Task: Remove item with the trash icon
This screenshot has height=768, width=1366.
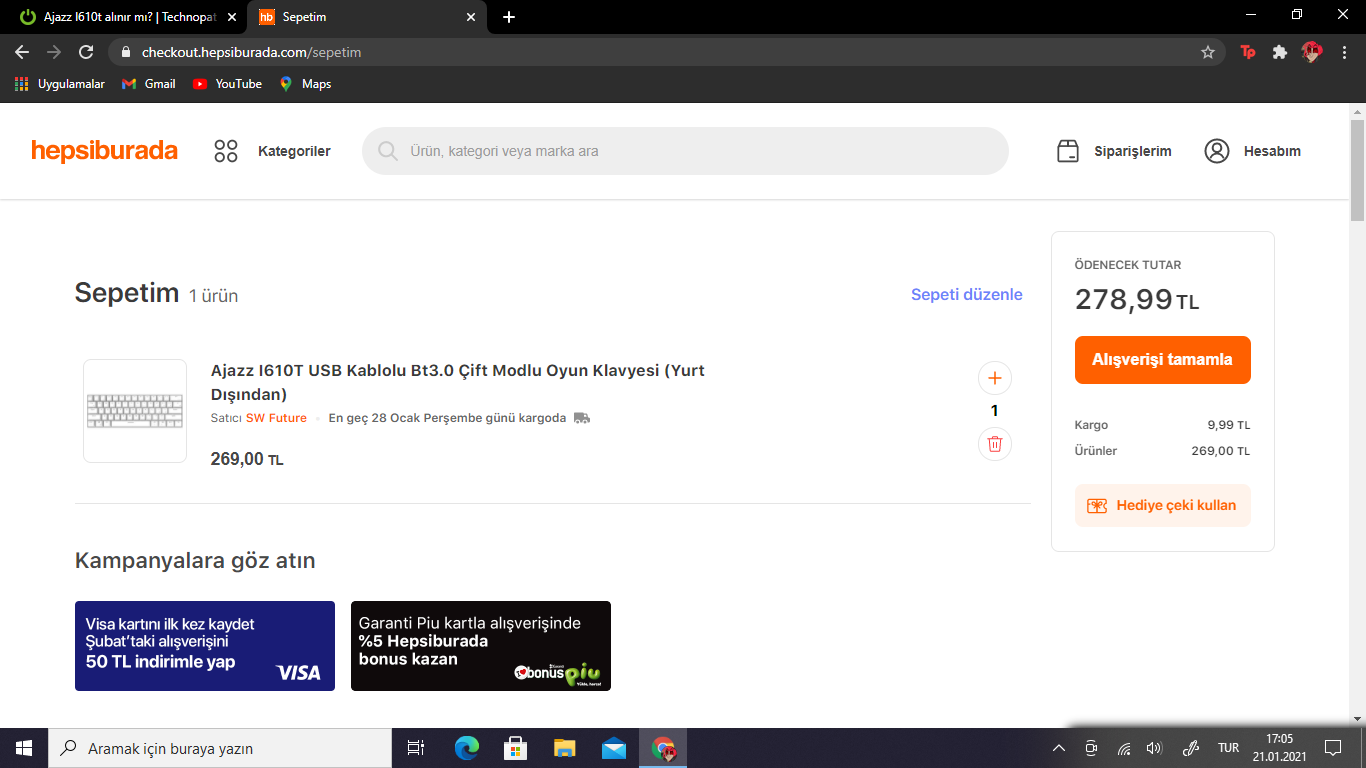Action: pyautogui.click(x=994, y=444)
